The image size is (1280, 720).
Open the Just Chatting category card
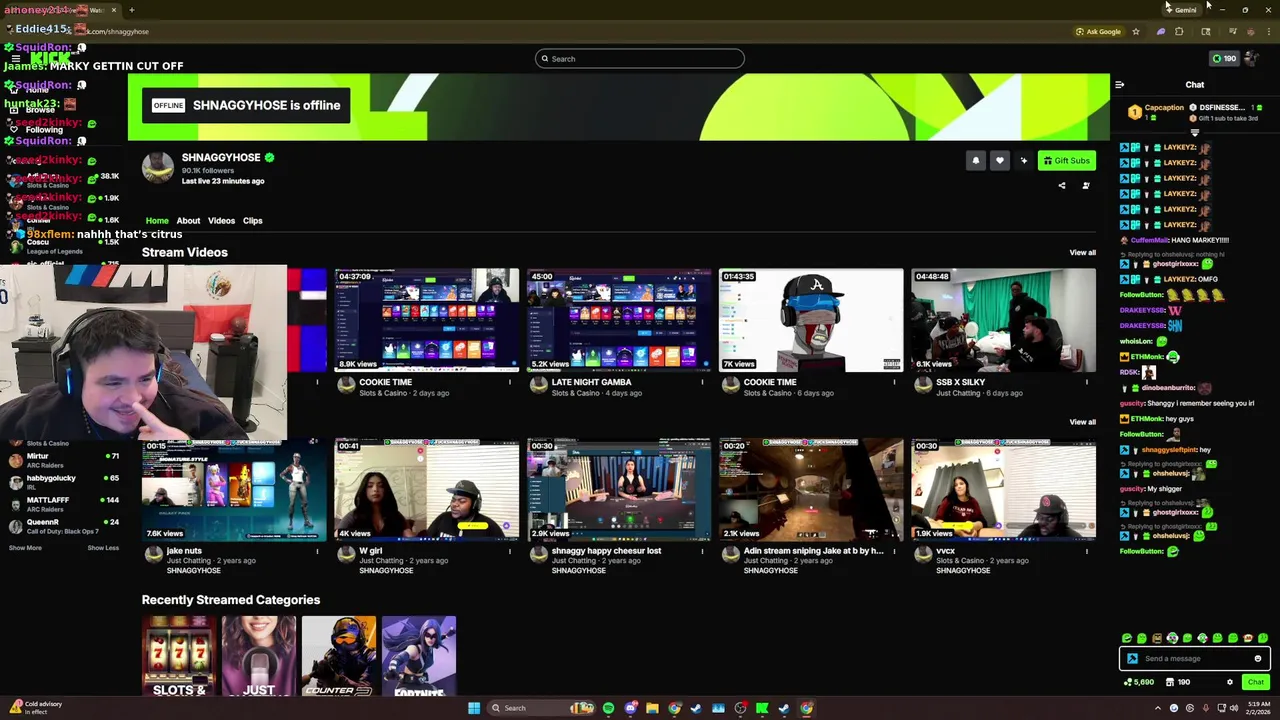259,656
